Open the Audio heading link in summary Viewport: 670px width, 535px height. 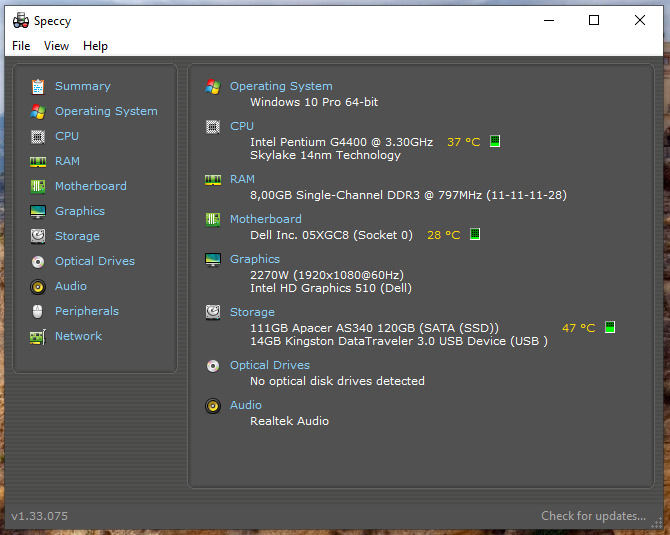246,405
